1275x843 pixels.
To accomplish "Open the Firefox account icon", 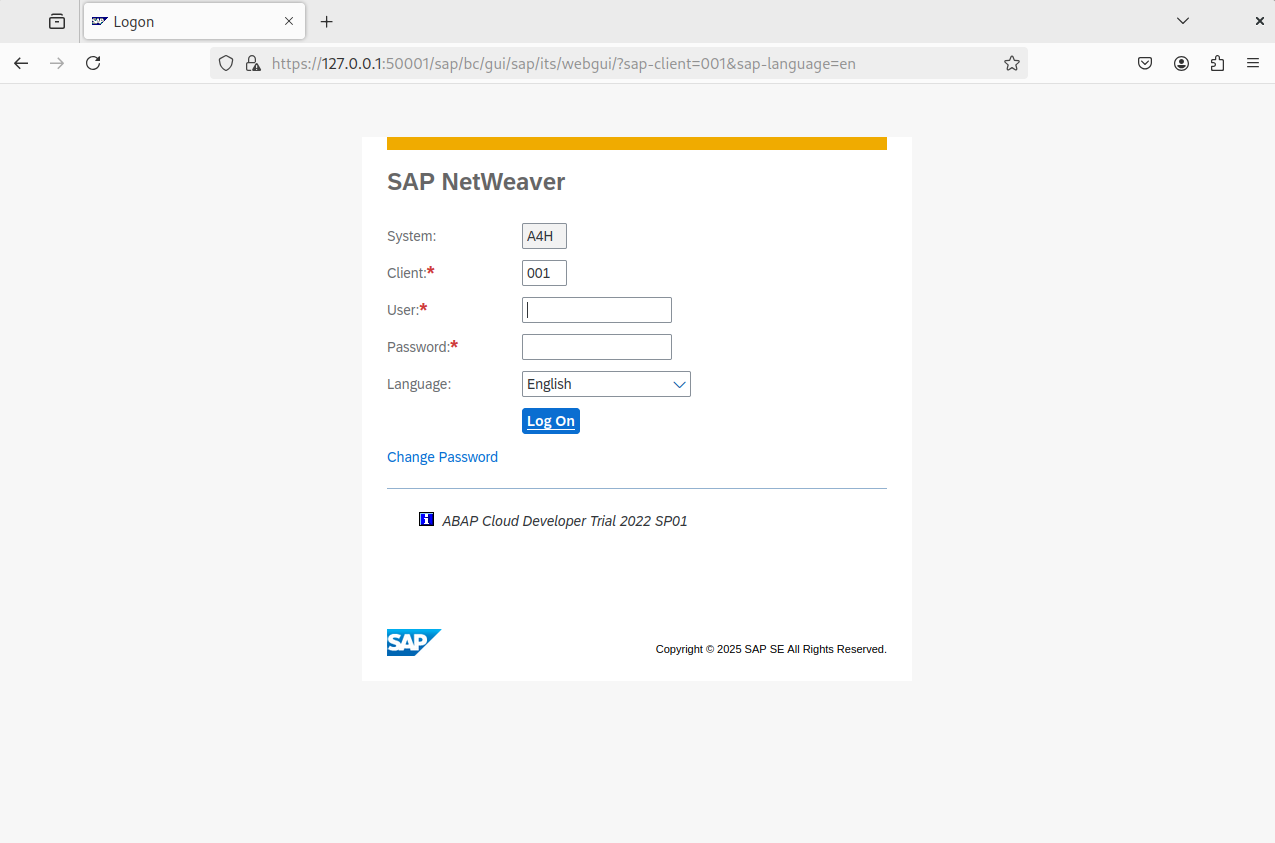I will click(x=1181, y=63).
